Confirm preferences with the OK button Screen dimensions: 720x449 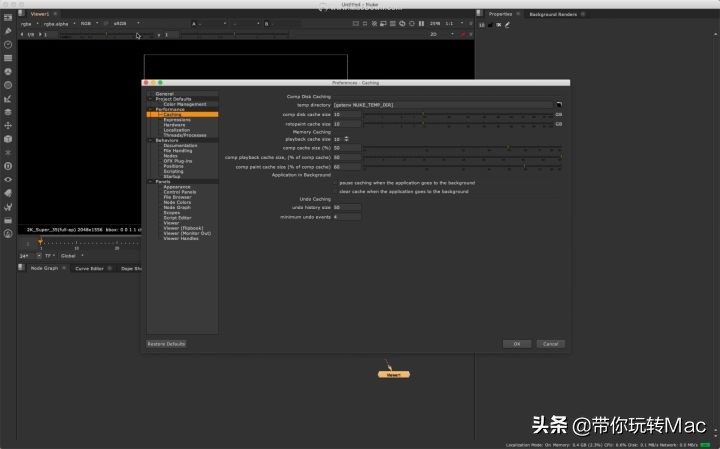(517, 344)
